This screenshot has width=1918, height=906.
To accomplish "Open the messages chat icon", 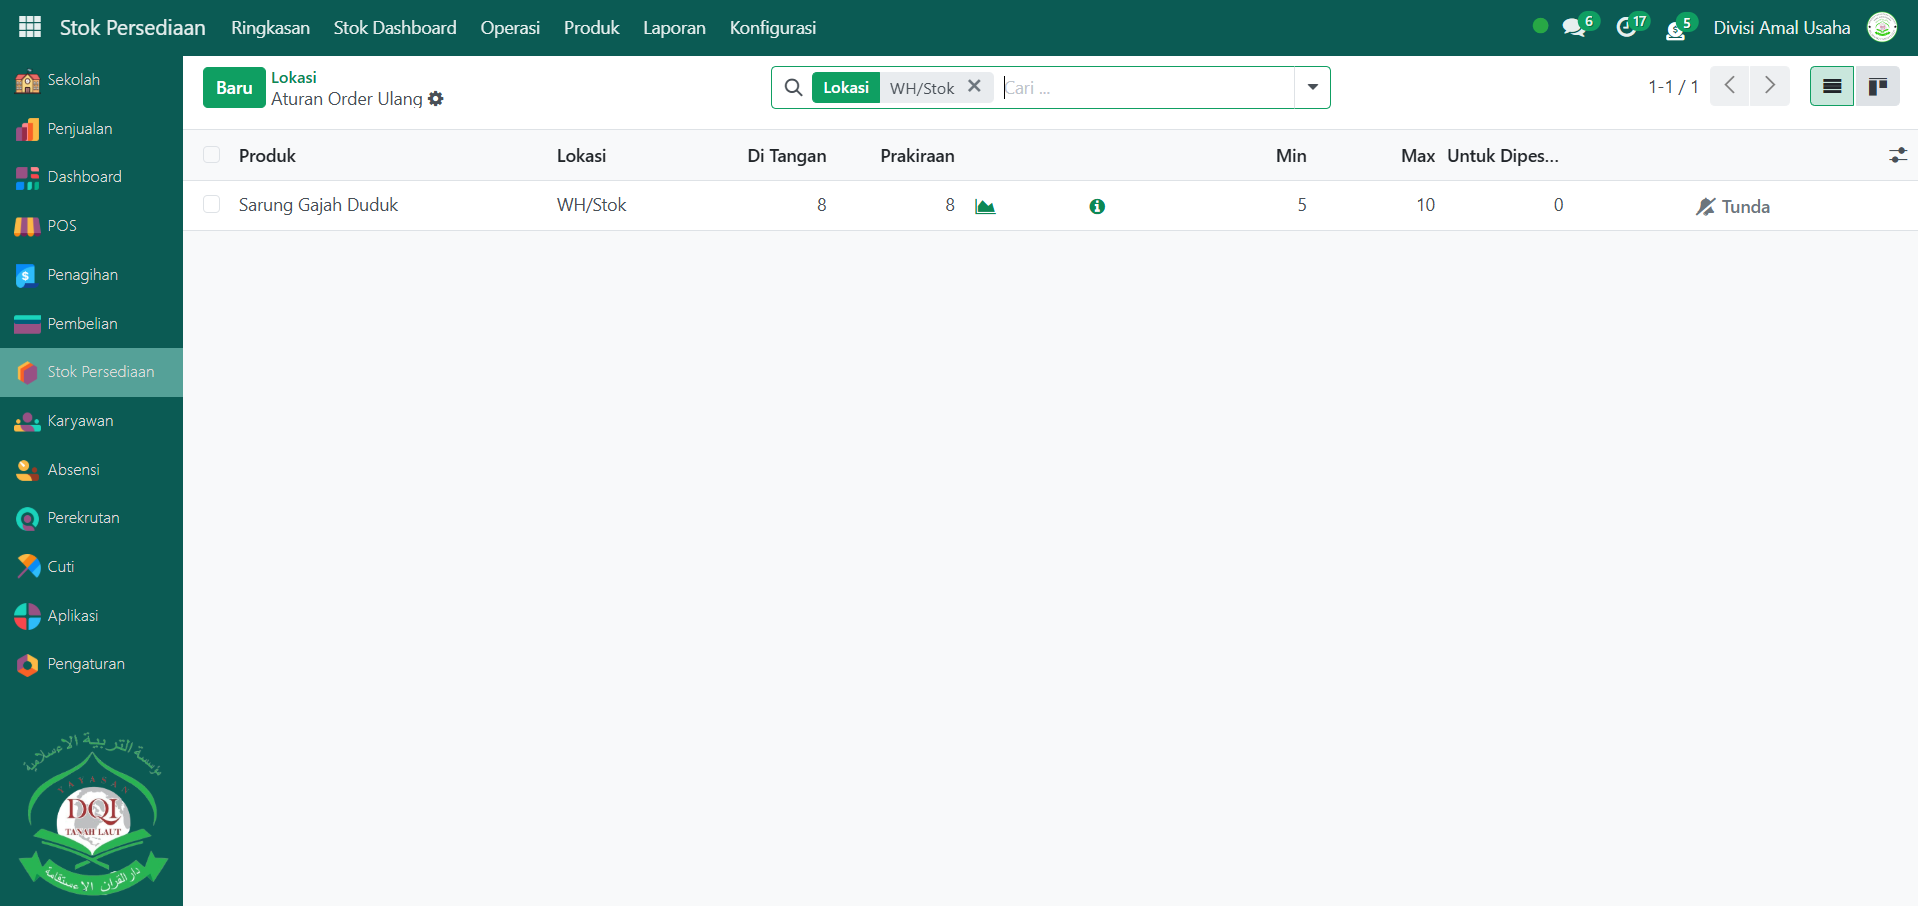I will pos(1574,28).
